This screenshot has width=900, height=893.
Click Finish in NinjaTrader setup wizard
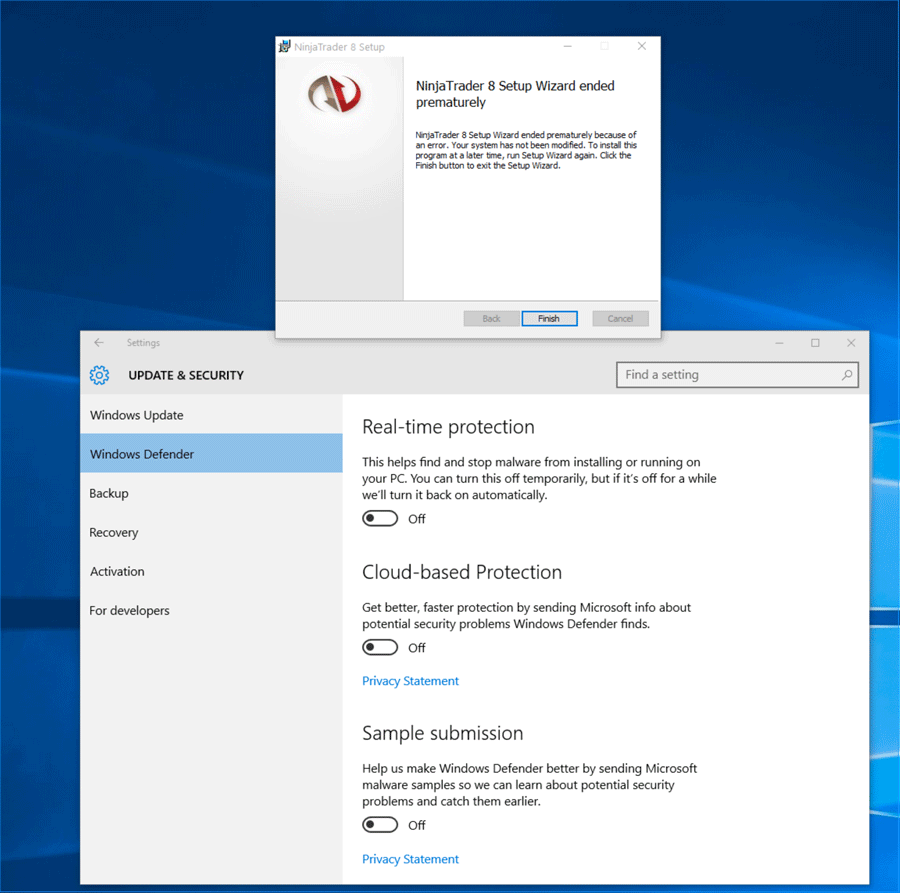pyautogui.click(x=549, y=319)
